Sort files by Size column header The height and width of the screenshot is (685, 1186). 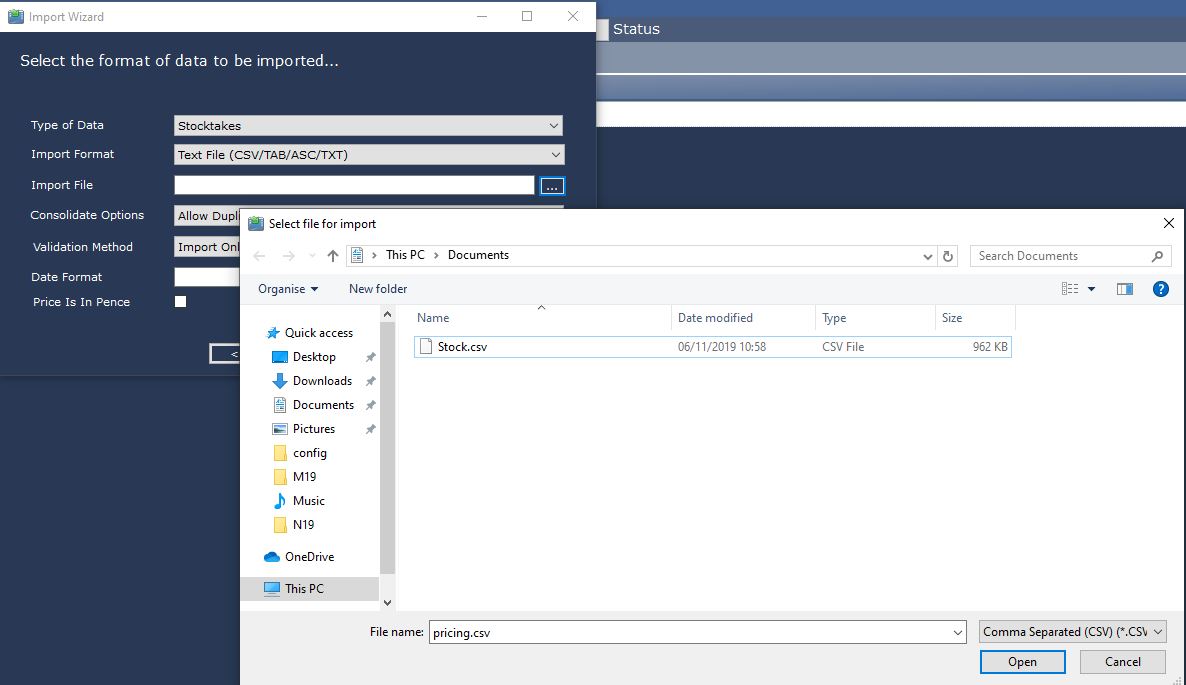975,318
